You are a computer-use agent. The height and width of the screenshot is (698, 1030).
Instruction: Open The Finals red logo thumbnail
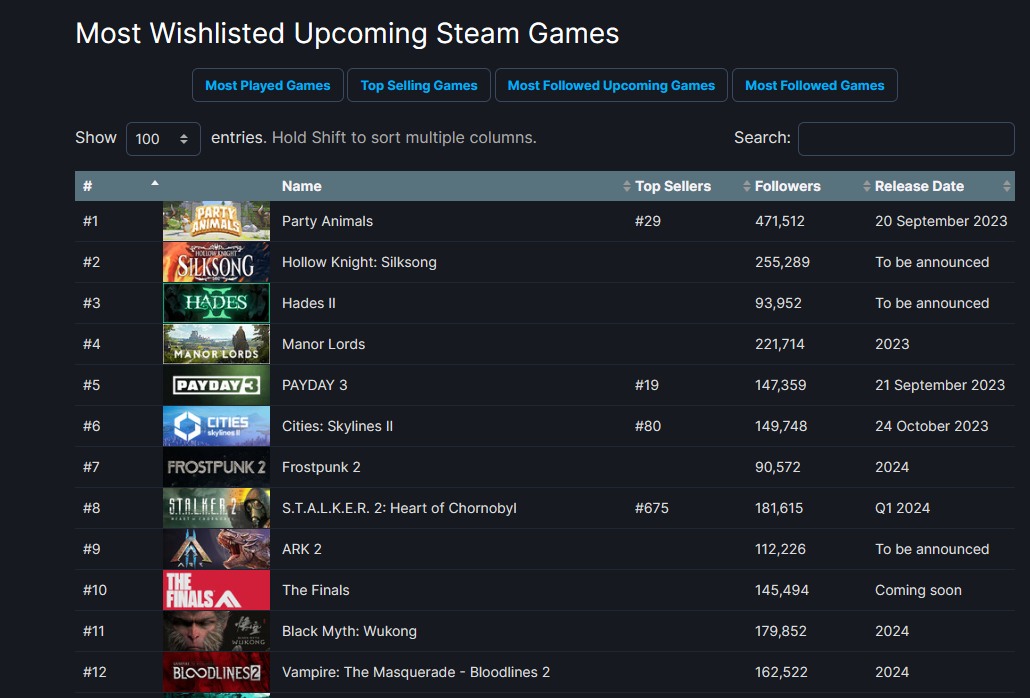pos(216,590)
